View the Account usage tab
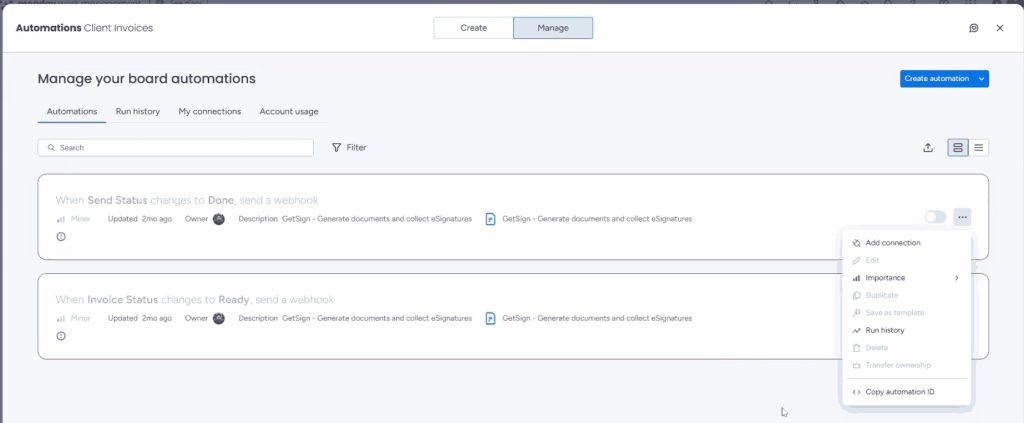Image resolution: width=1024 pixels, height=423 pixels. coord(289,112)
